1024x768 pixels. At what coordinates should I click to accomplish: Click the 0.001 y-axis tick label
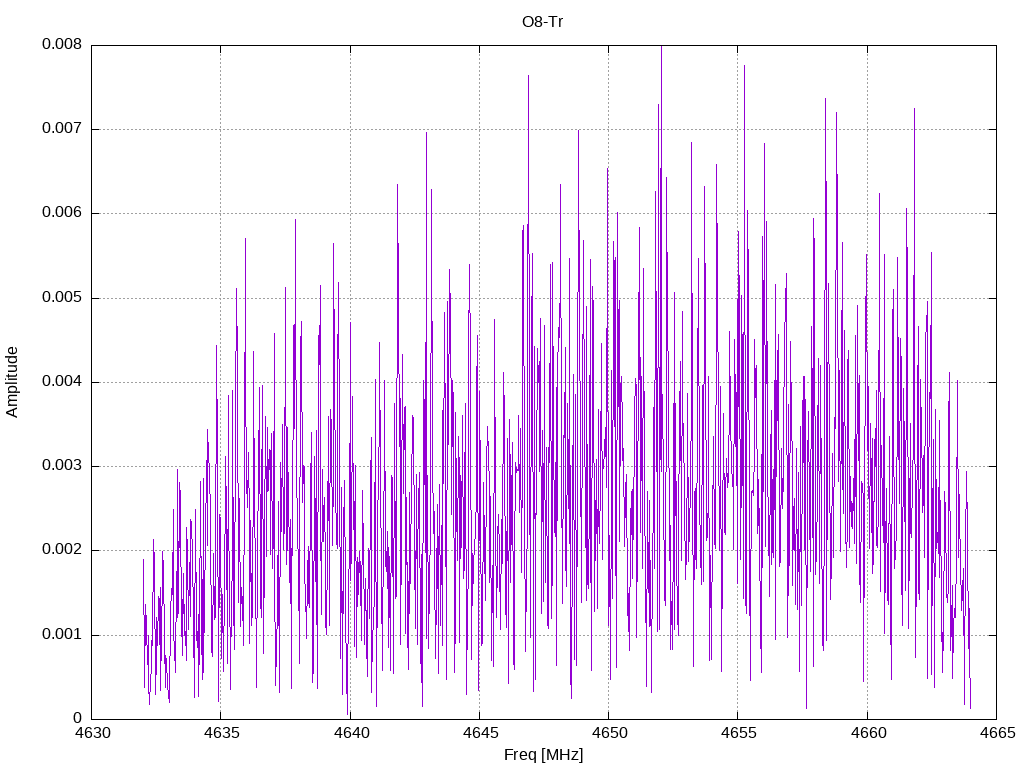[62, 635]
